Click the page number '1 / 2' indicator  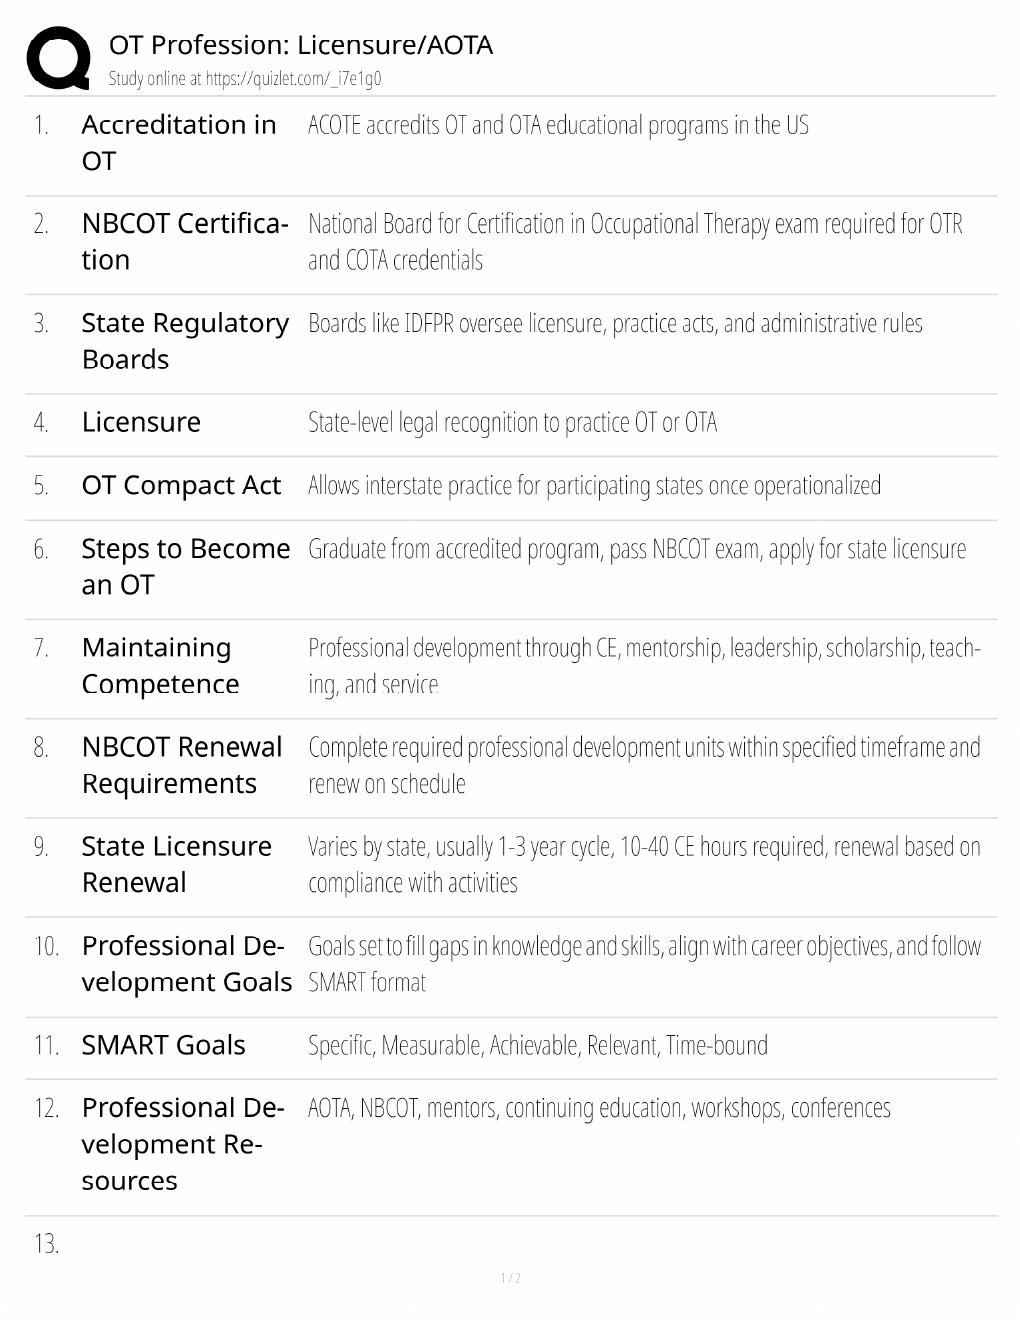pyautogui.click(x=510, y=1278)
